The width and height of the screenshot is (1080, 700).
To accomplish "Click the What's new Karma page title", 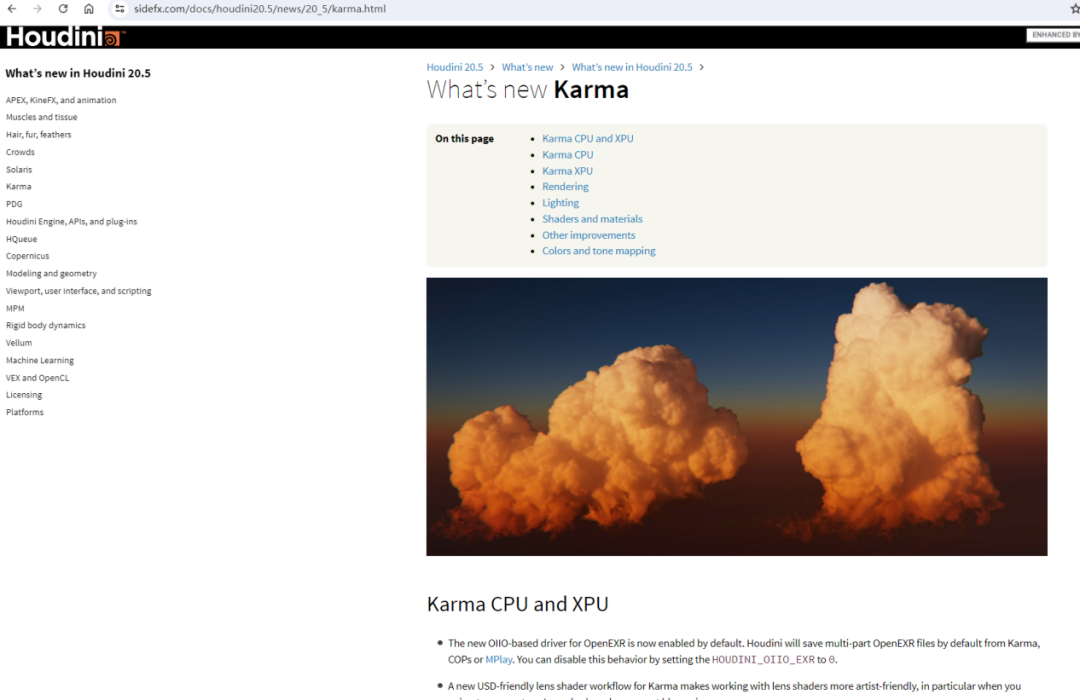I will pyautogui.click(x=528, y=90).
